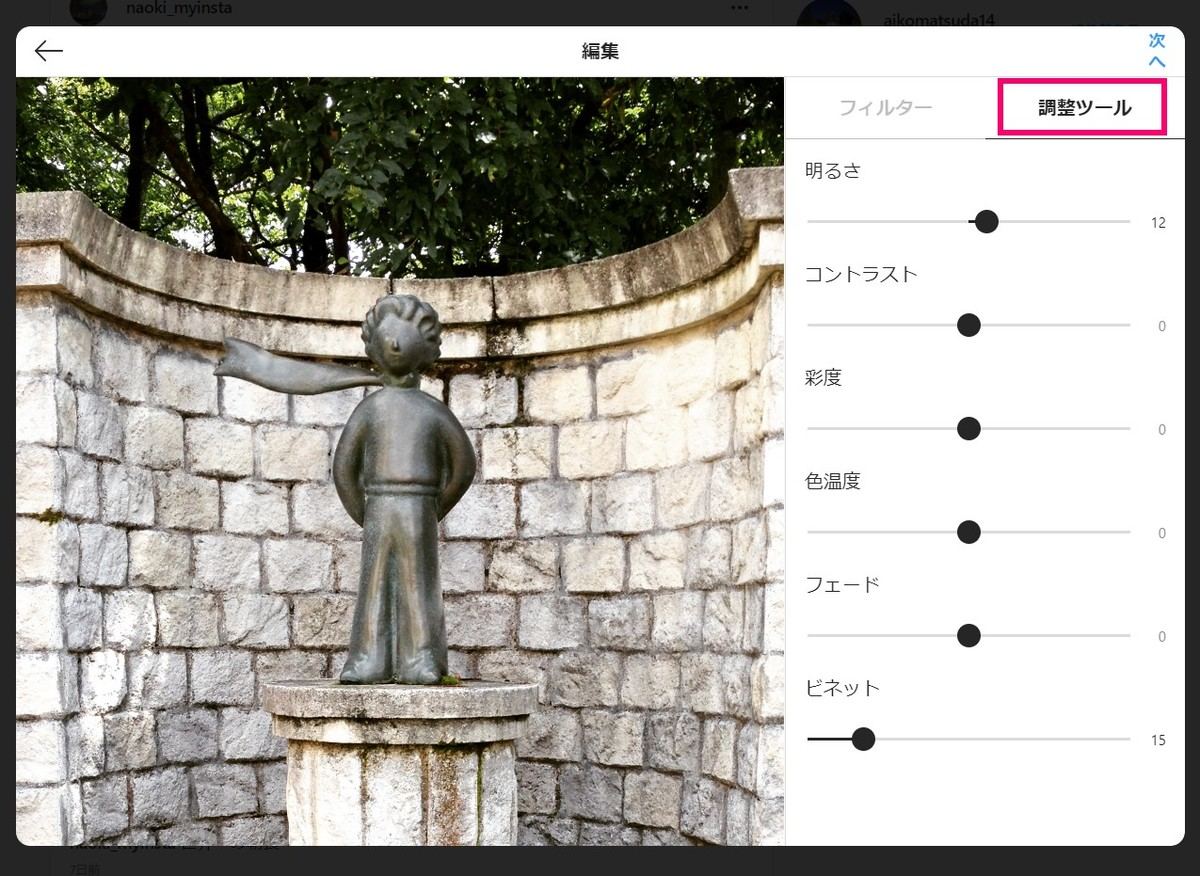This screenshot has height=876, width=1200.
Task: Click the 編集 title text
Action: click(600, 51)
